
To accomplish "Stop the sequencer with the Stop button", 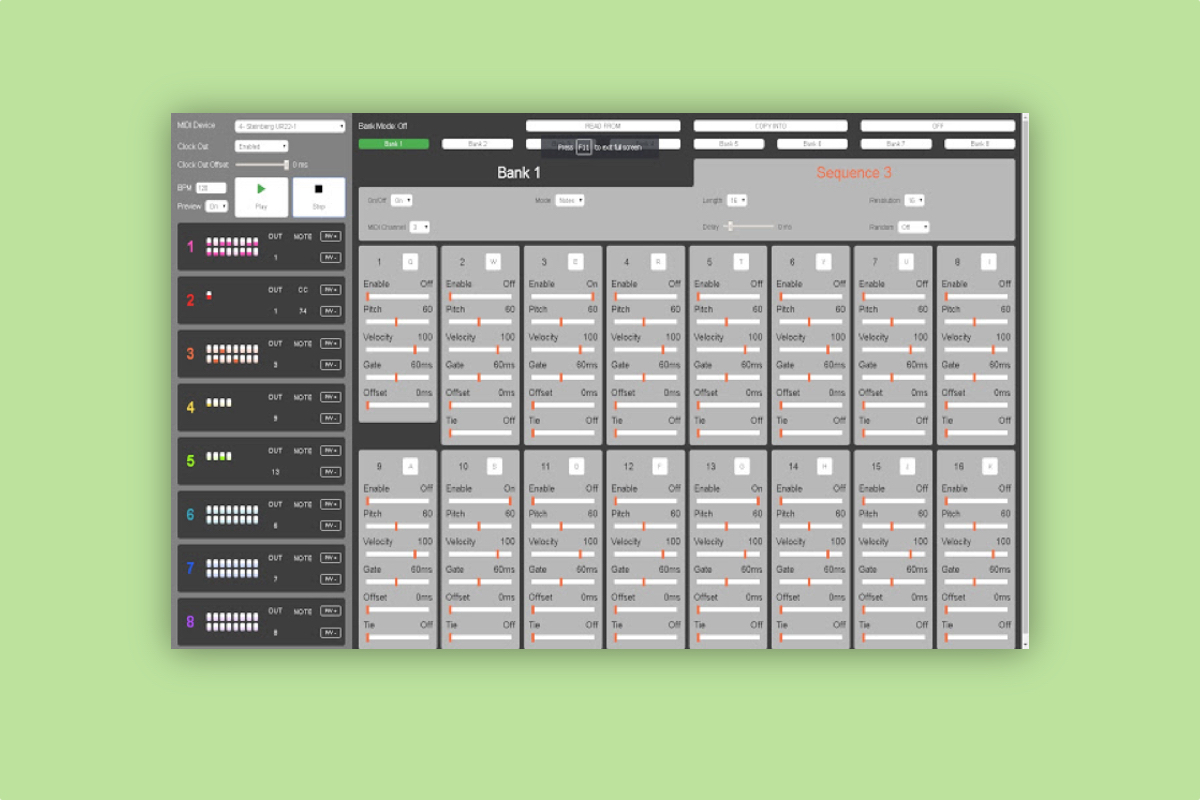I will 318,197.
